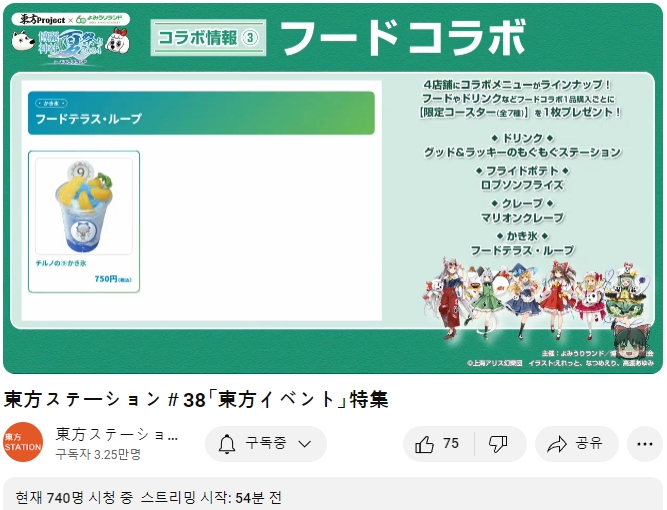
Task: Click the notification bell icon
Action: (227, 444)
